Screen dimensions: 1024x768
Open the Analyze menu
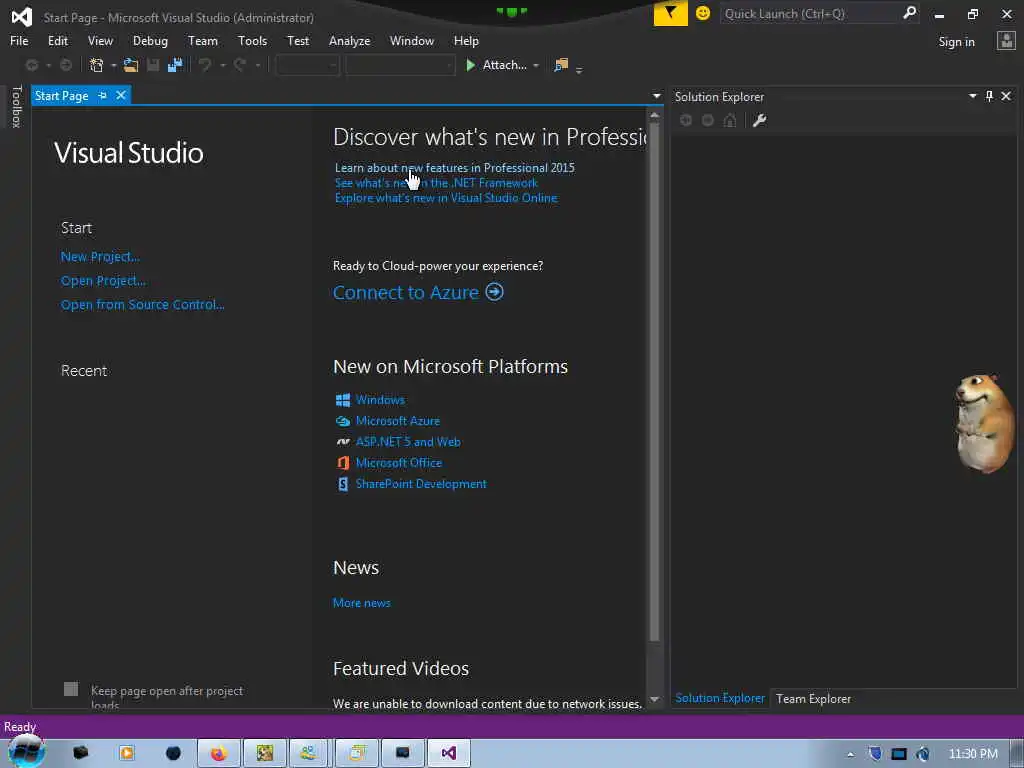tap(349, 40)
